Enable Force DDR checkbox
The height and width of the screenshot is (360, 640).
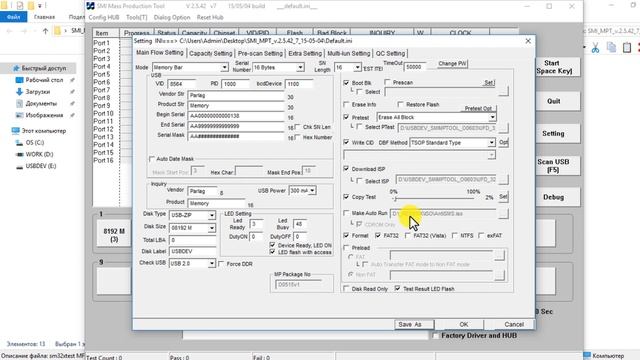click(x=221, y=264)
